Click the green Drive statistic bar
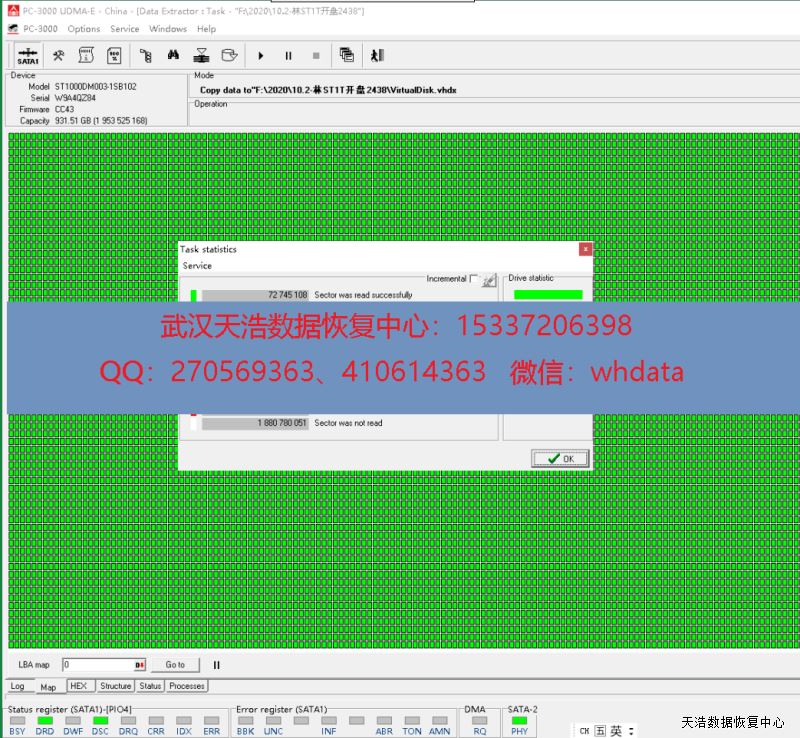 coord(547,295)
